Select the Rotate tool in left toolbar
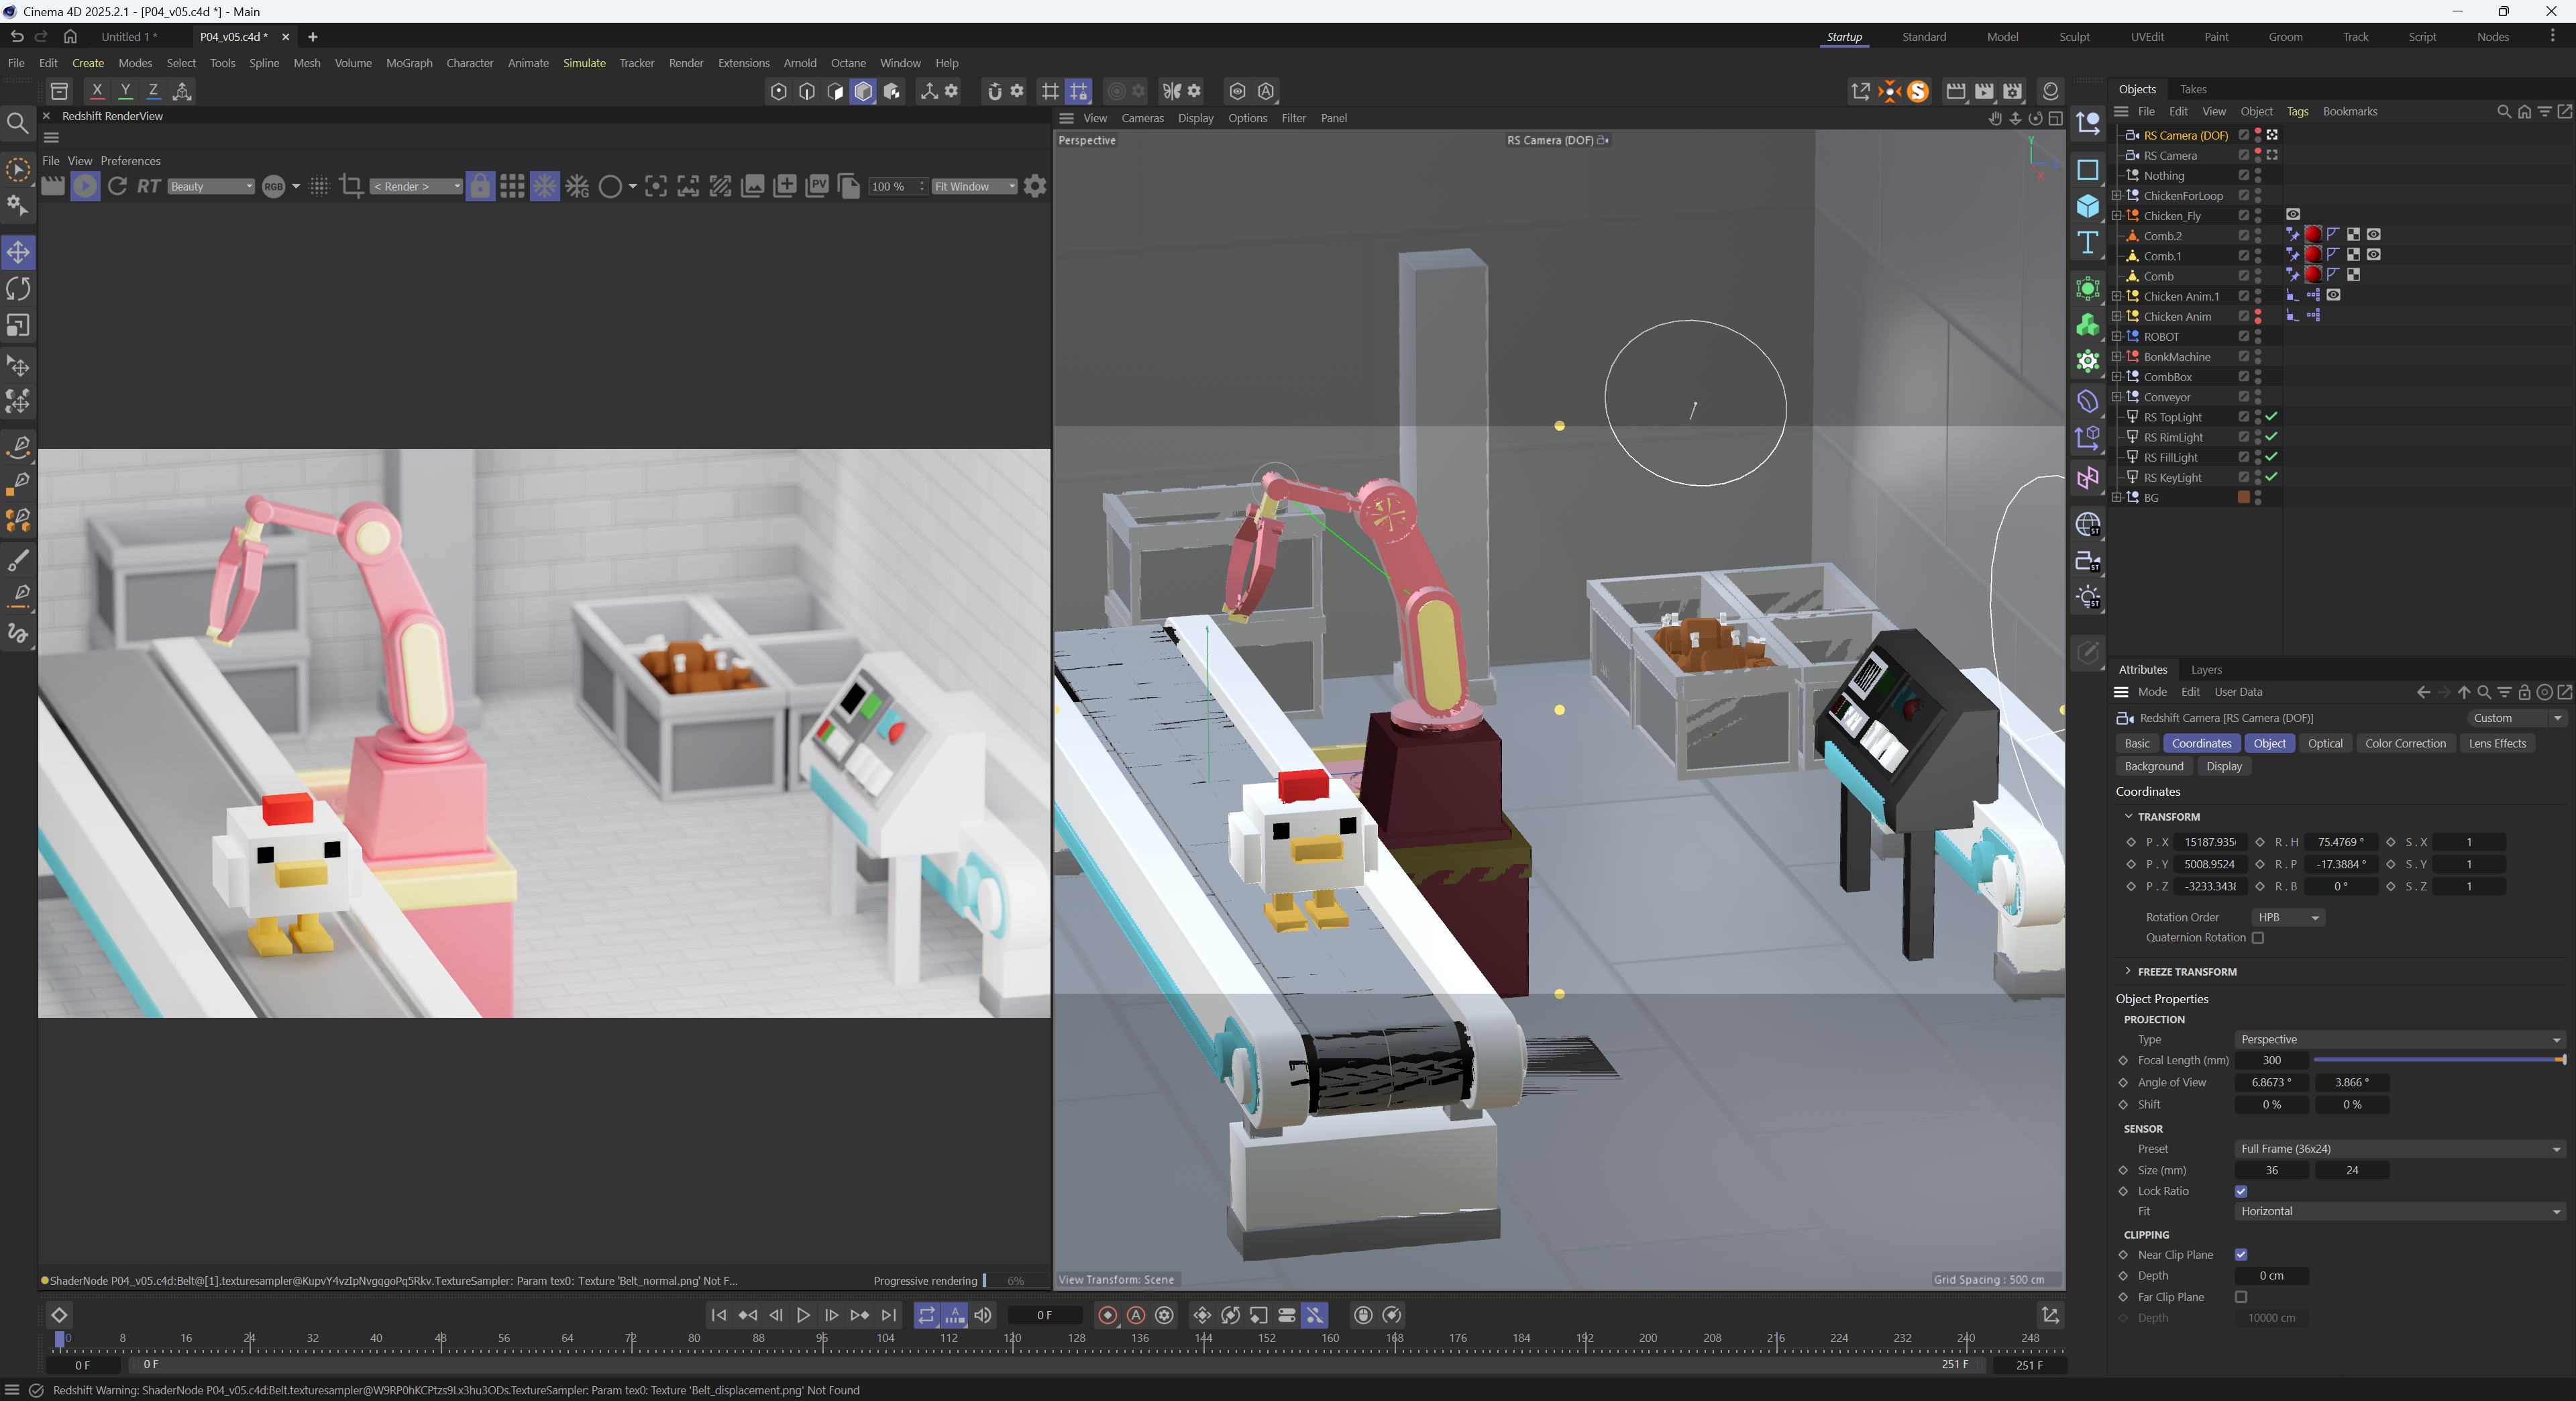Screen dimensions: 2576x1401 [x=19, y=289]
